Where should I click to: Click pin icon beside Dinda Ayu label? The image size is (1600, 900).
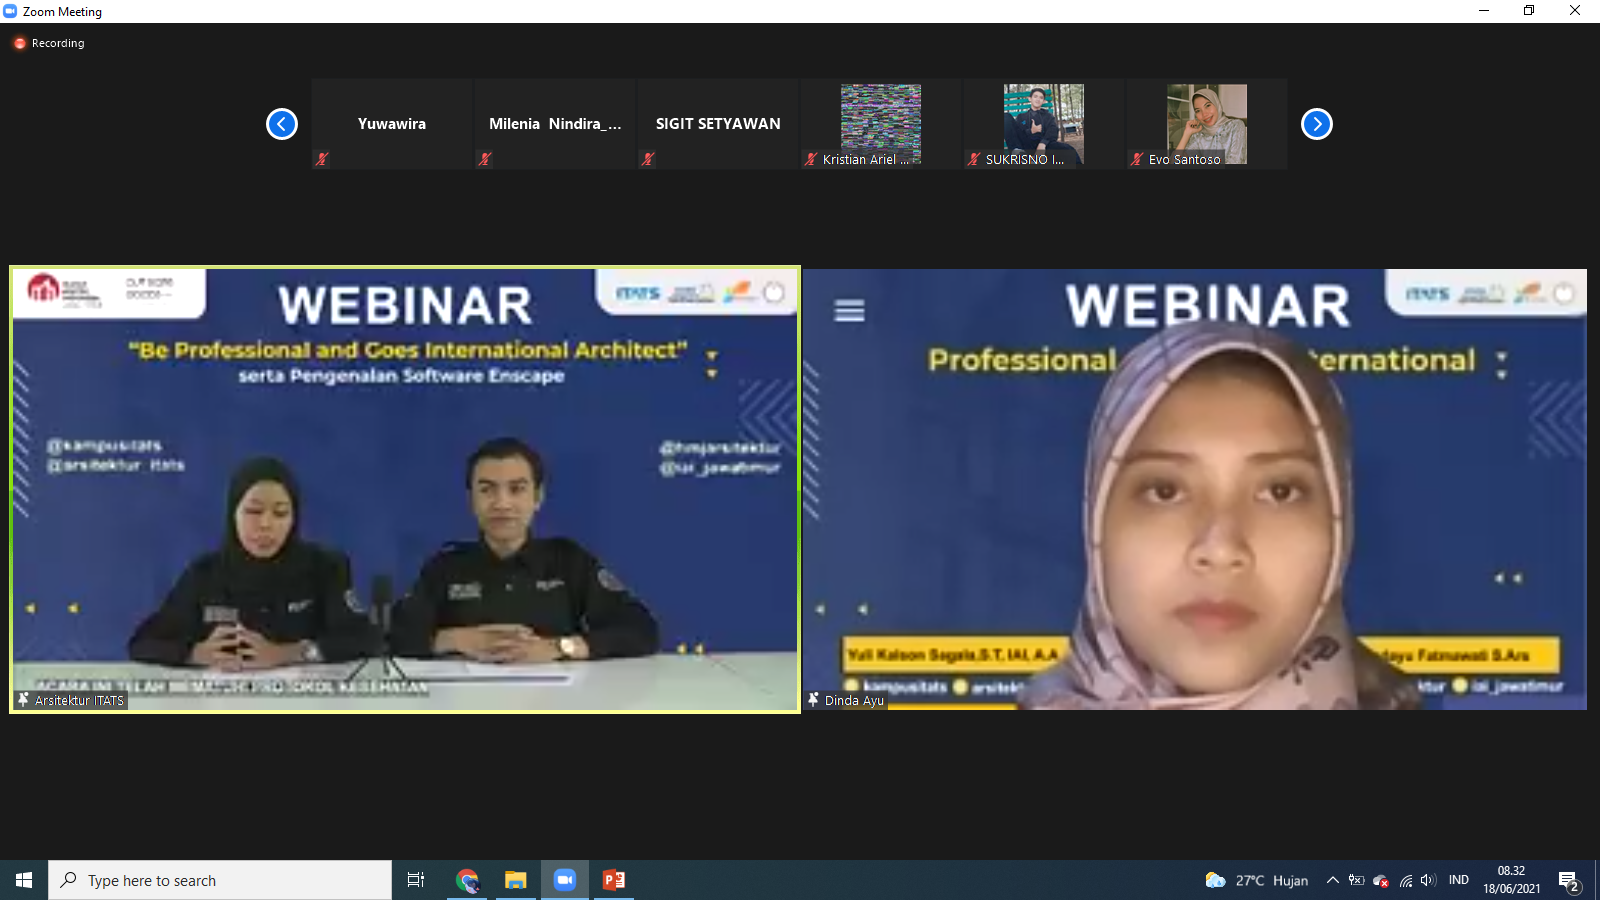point(813,700)
